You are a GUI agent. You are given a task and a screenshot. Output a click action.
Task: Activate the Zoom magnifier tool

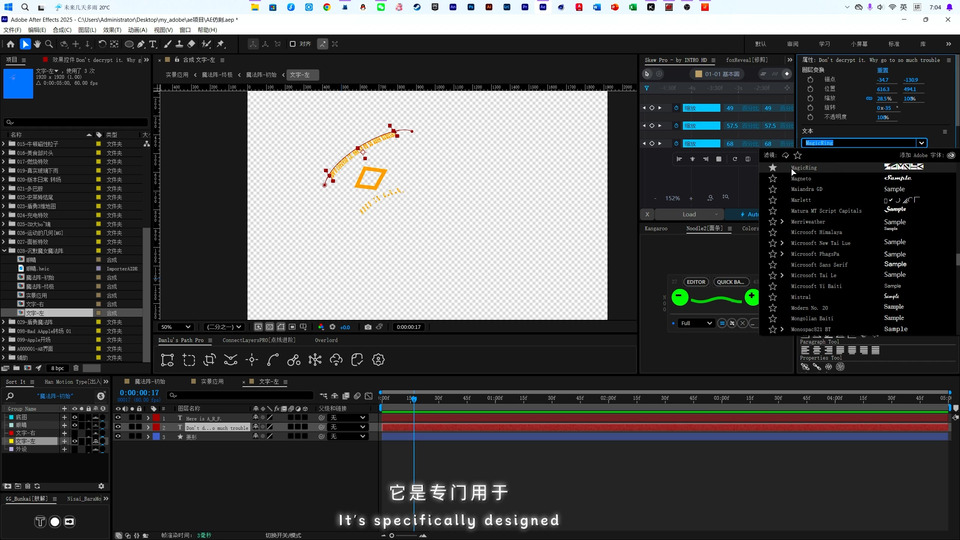(49, 44)
